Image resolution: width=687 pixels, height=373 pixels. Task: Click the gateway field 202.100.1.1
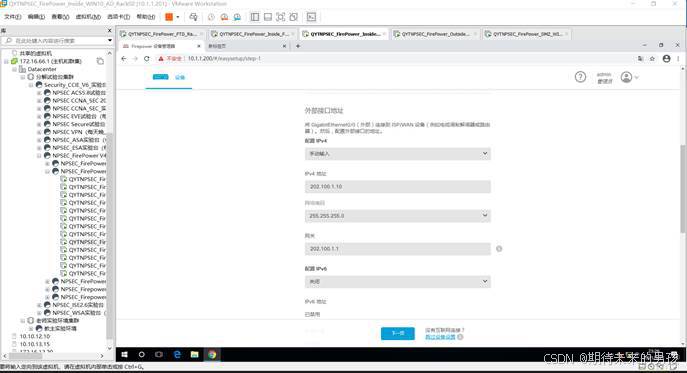point(397,249)
